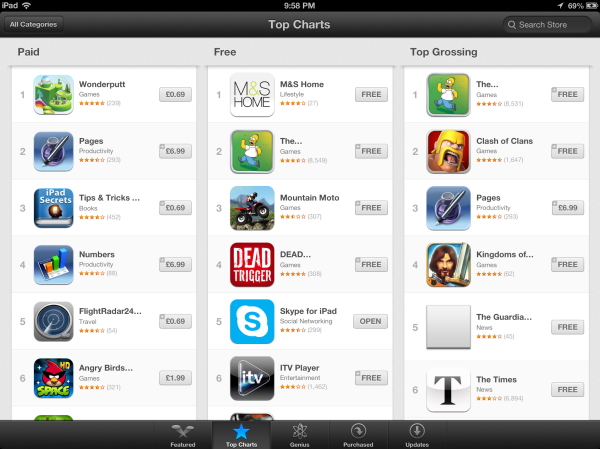Screen dimensions: 600x449
Task: Tap the M&S Home app icon
Action: coord(252,95)
